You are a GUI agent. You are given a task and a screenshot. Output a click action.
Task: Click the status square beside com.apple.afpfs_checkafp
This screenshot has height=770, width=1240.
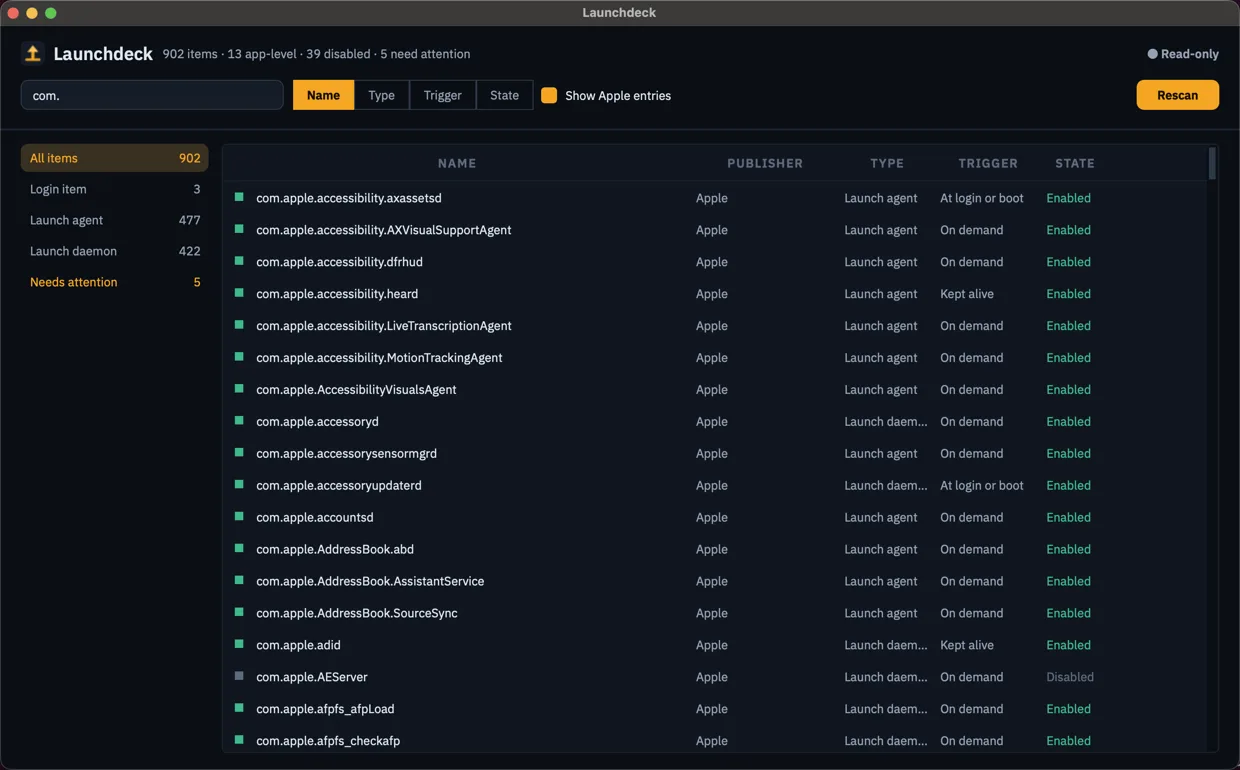(239, 740)
